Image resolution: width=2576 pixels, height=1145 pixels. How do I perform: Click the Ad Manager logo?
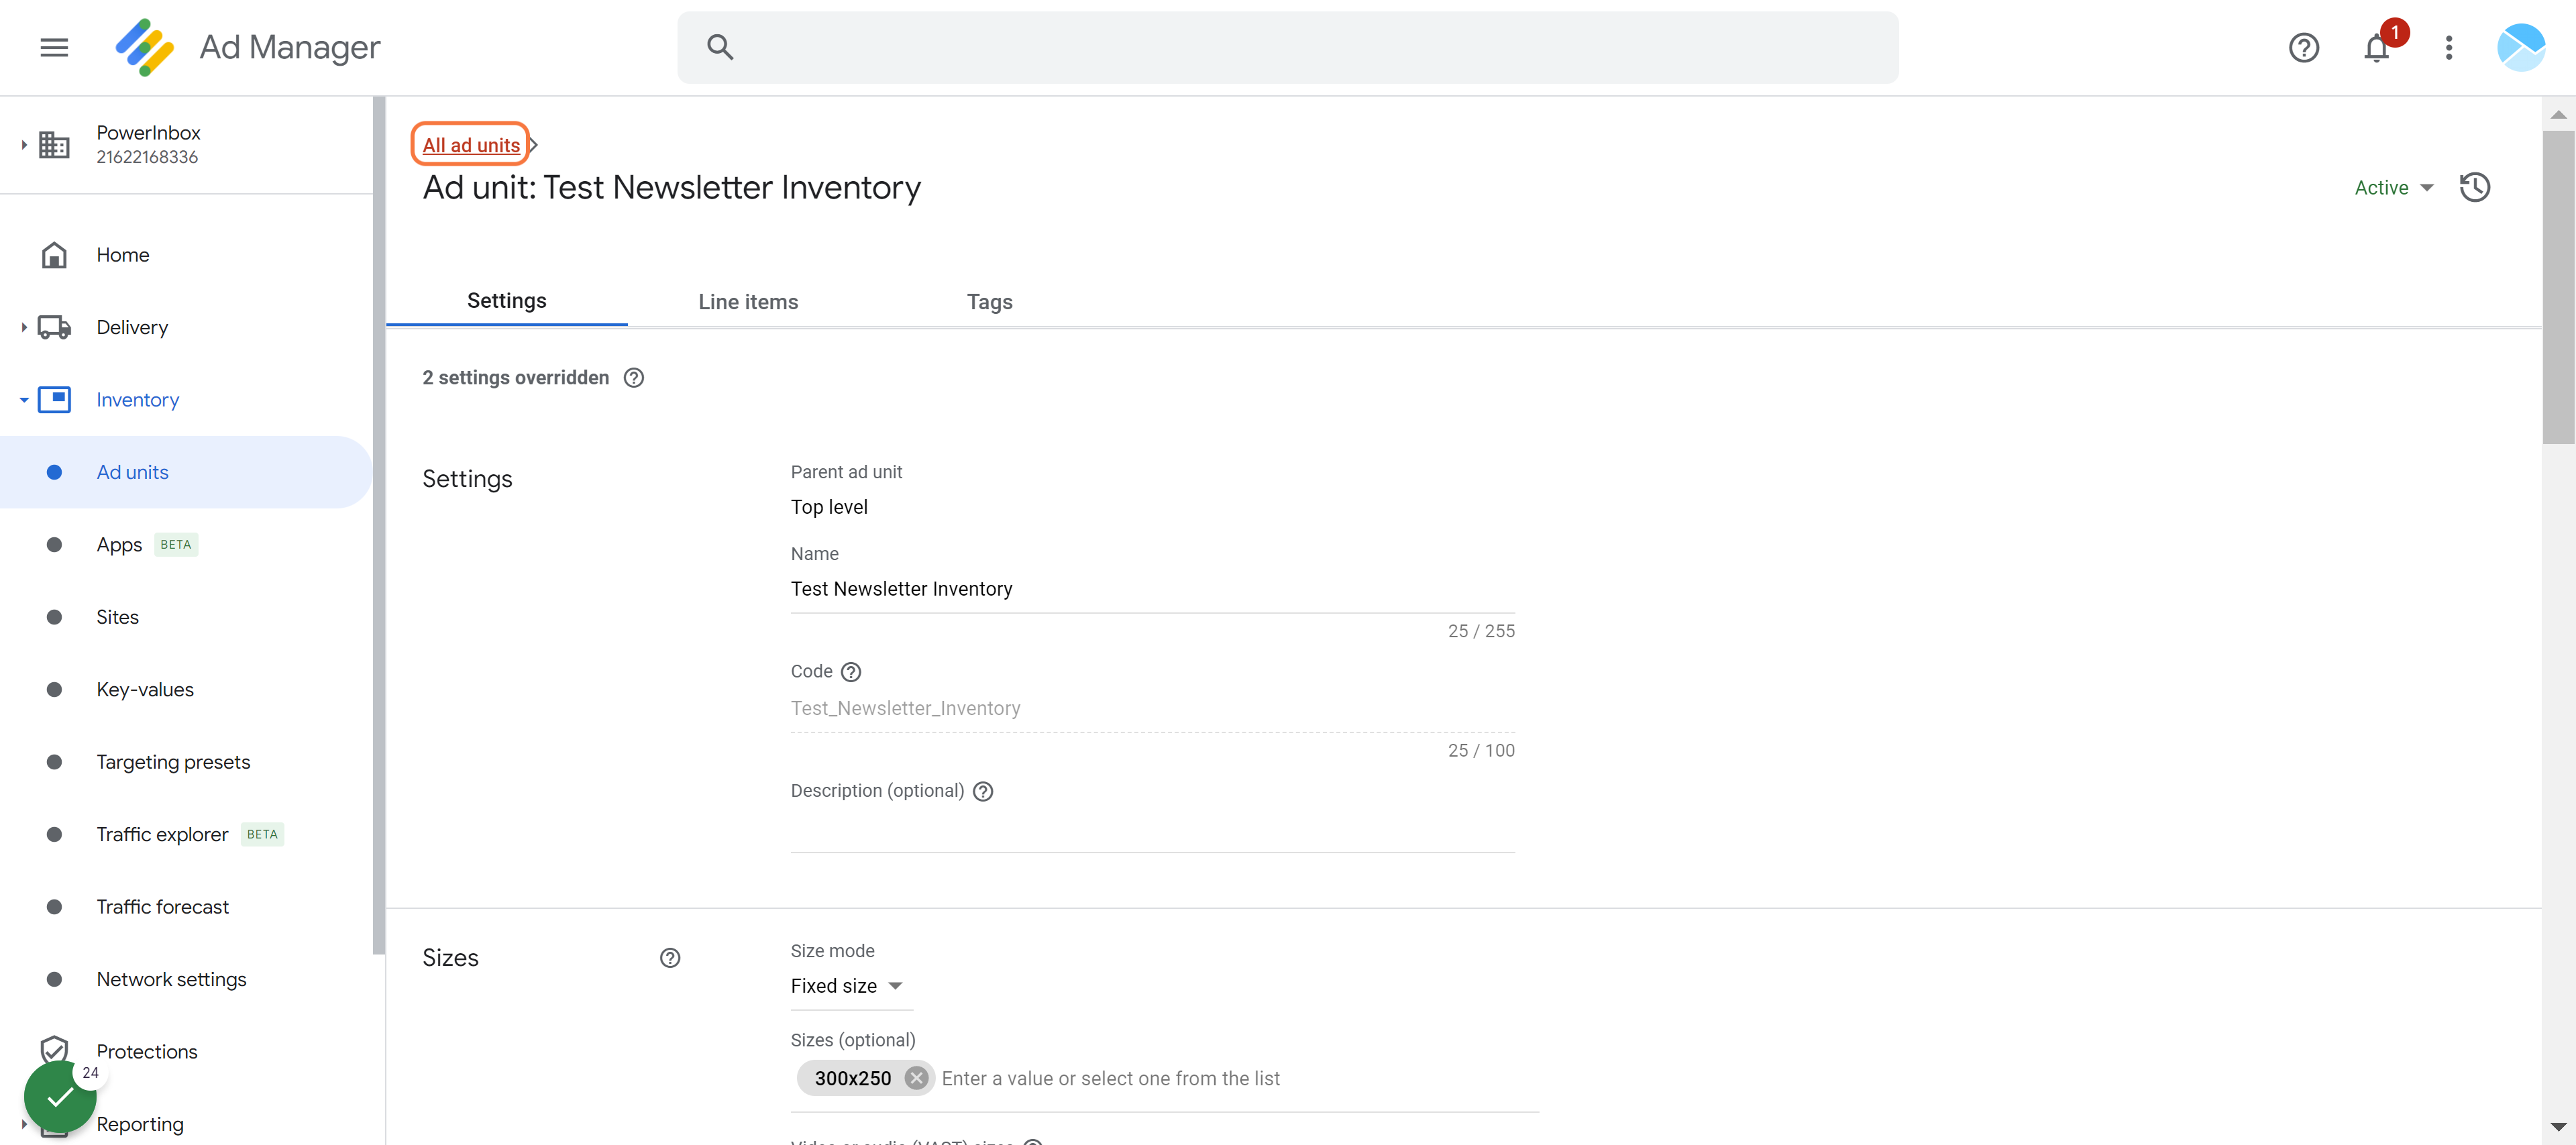tap(145, 47)
